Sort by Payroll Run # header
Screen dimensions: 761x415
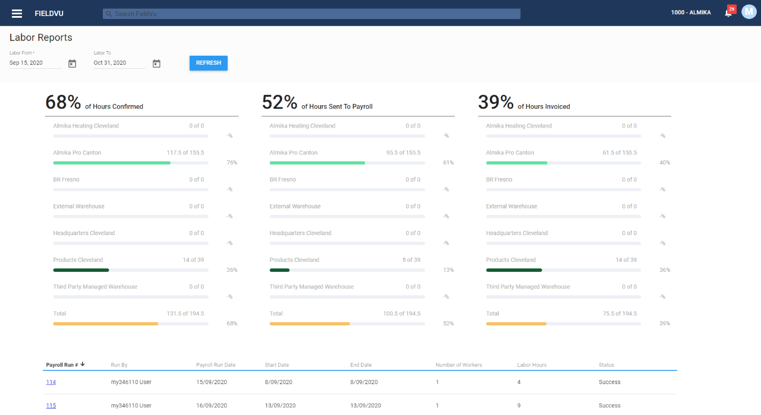pos(62,365)
